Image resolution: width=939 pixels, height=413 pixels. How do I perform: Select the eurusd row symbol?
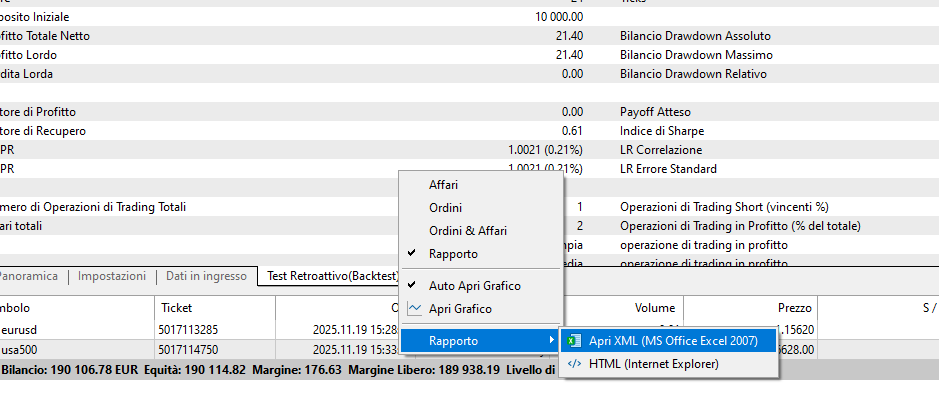19,330
